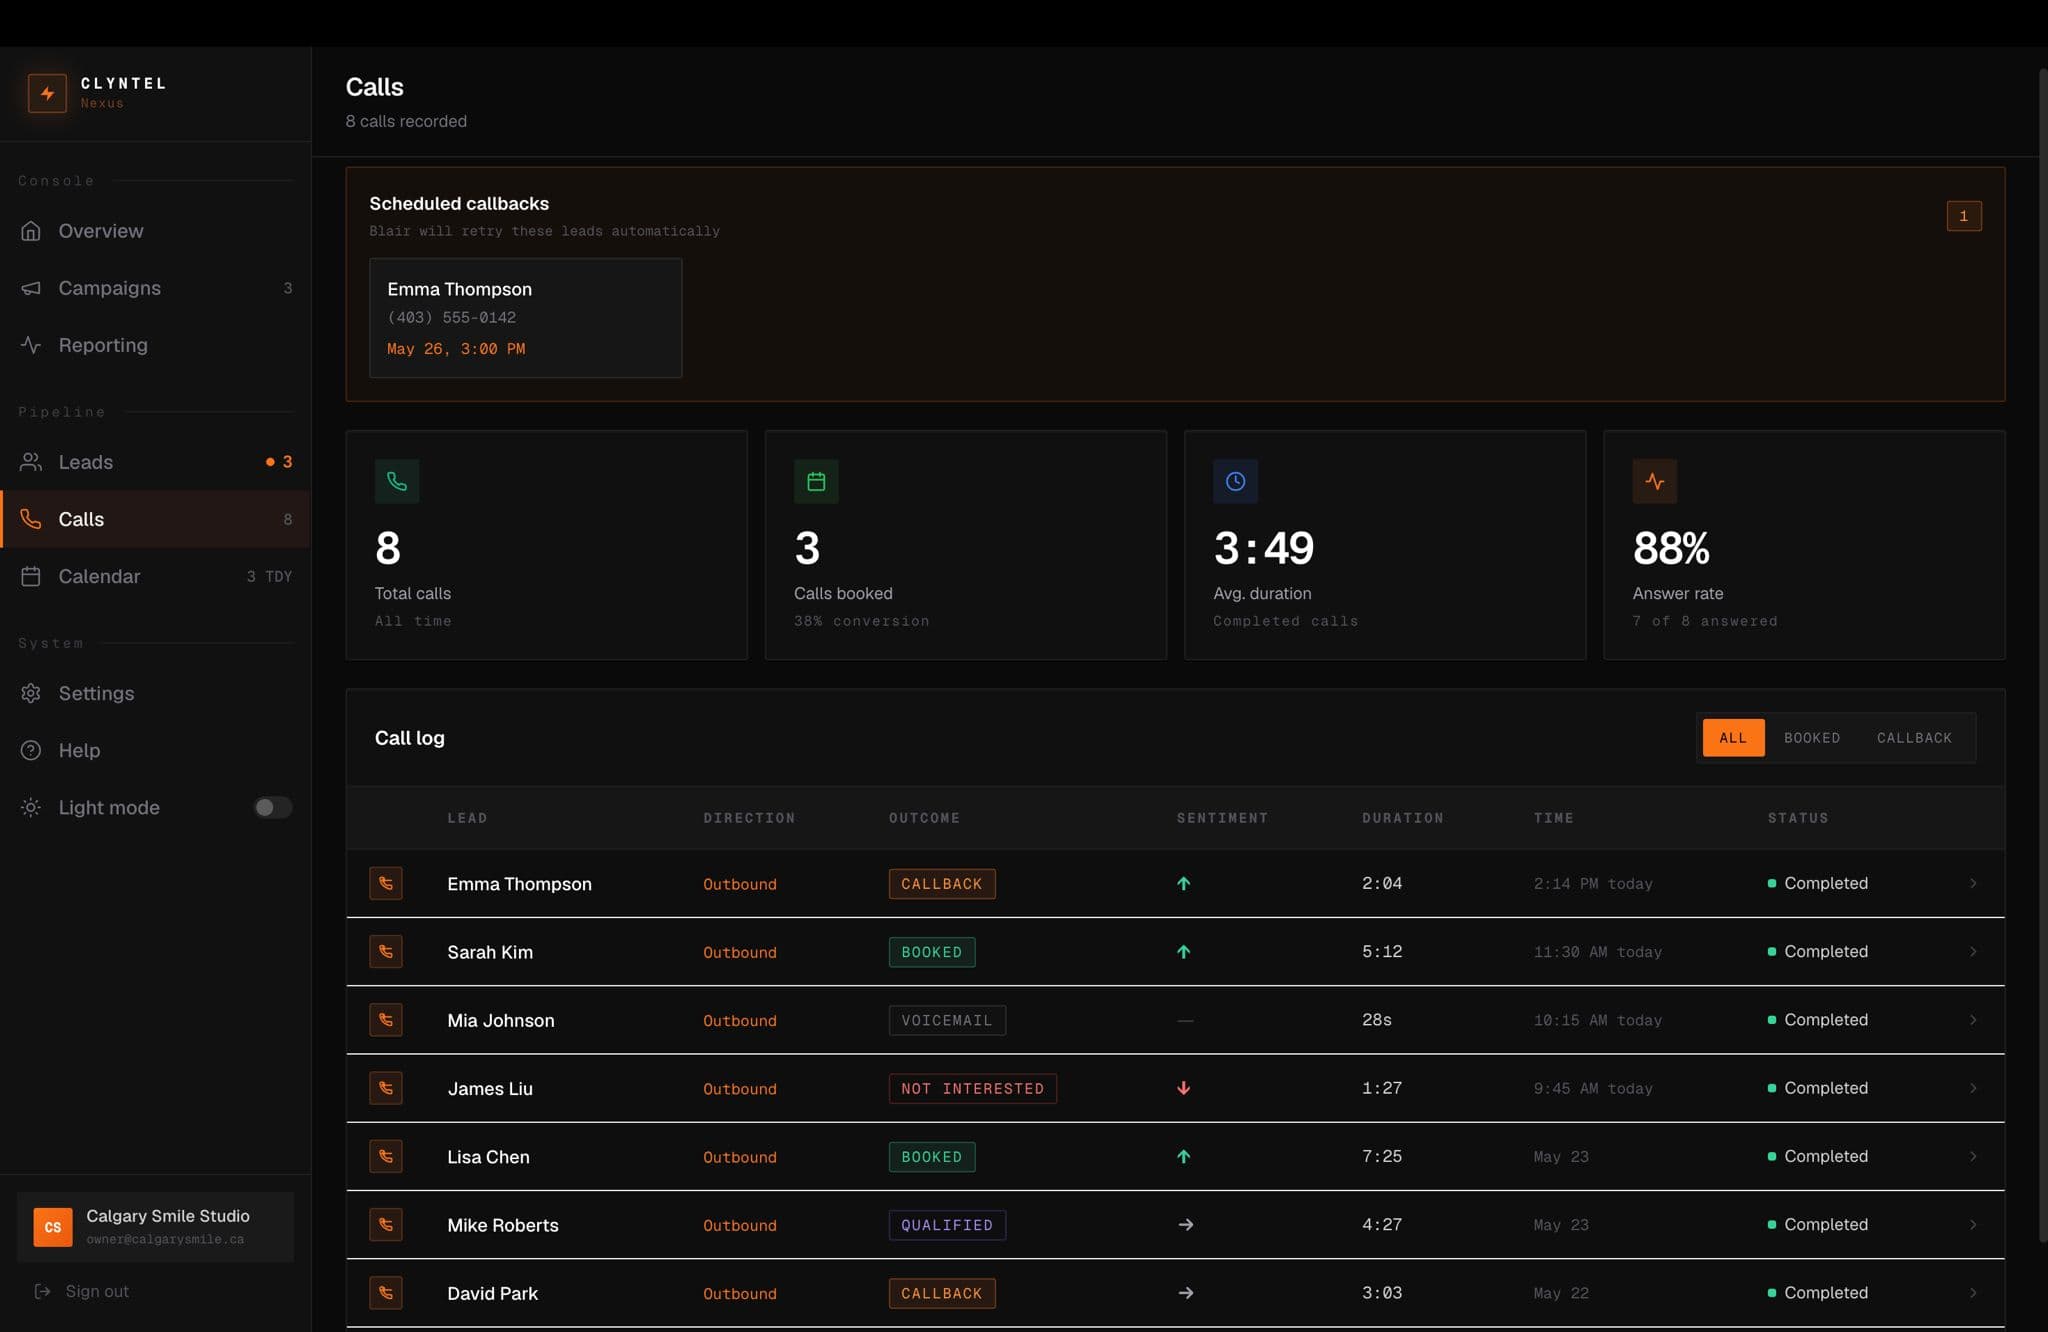Screen dimensions: 2048x1332
Task: Open Calgary Smile Studio account panel
Action: 155,1227
